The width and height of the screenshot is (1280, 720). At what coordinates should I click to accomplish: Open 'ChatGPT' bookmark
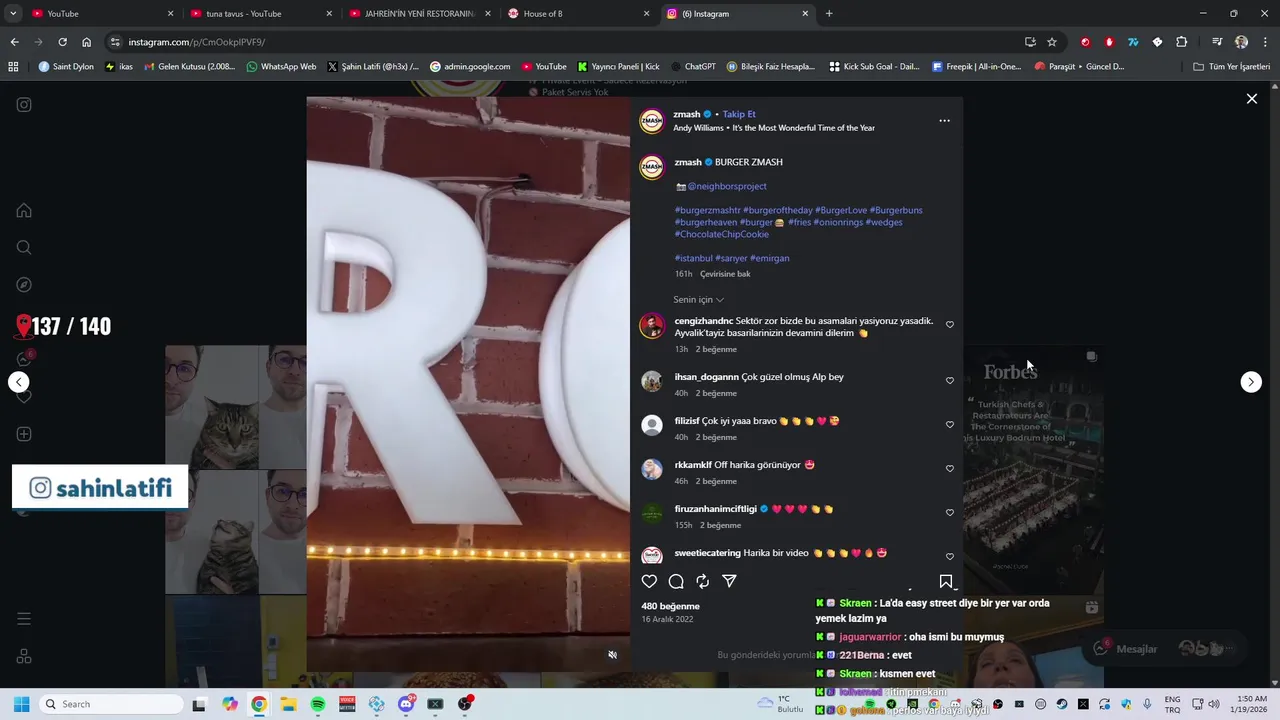pyautogui.click(x=692, y=67)
